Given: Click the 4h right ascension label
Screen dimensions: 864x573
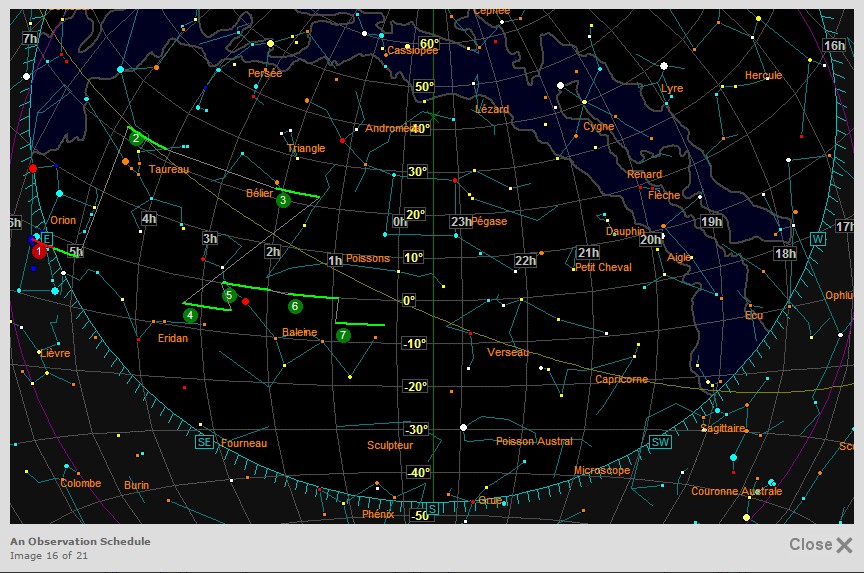Looking at the screenshot, I should click(x=149, y=218).
